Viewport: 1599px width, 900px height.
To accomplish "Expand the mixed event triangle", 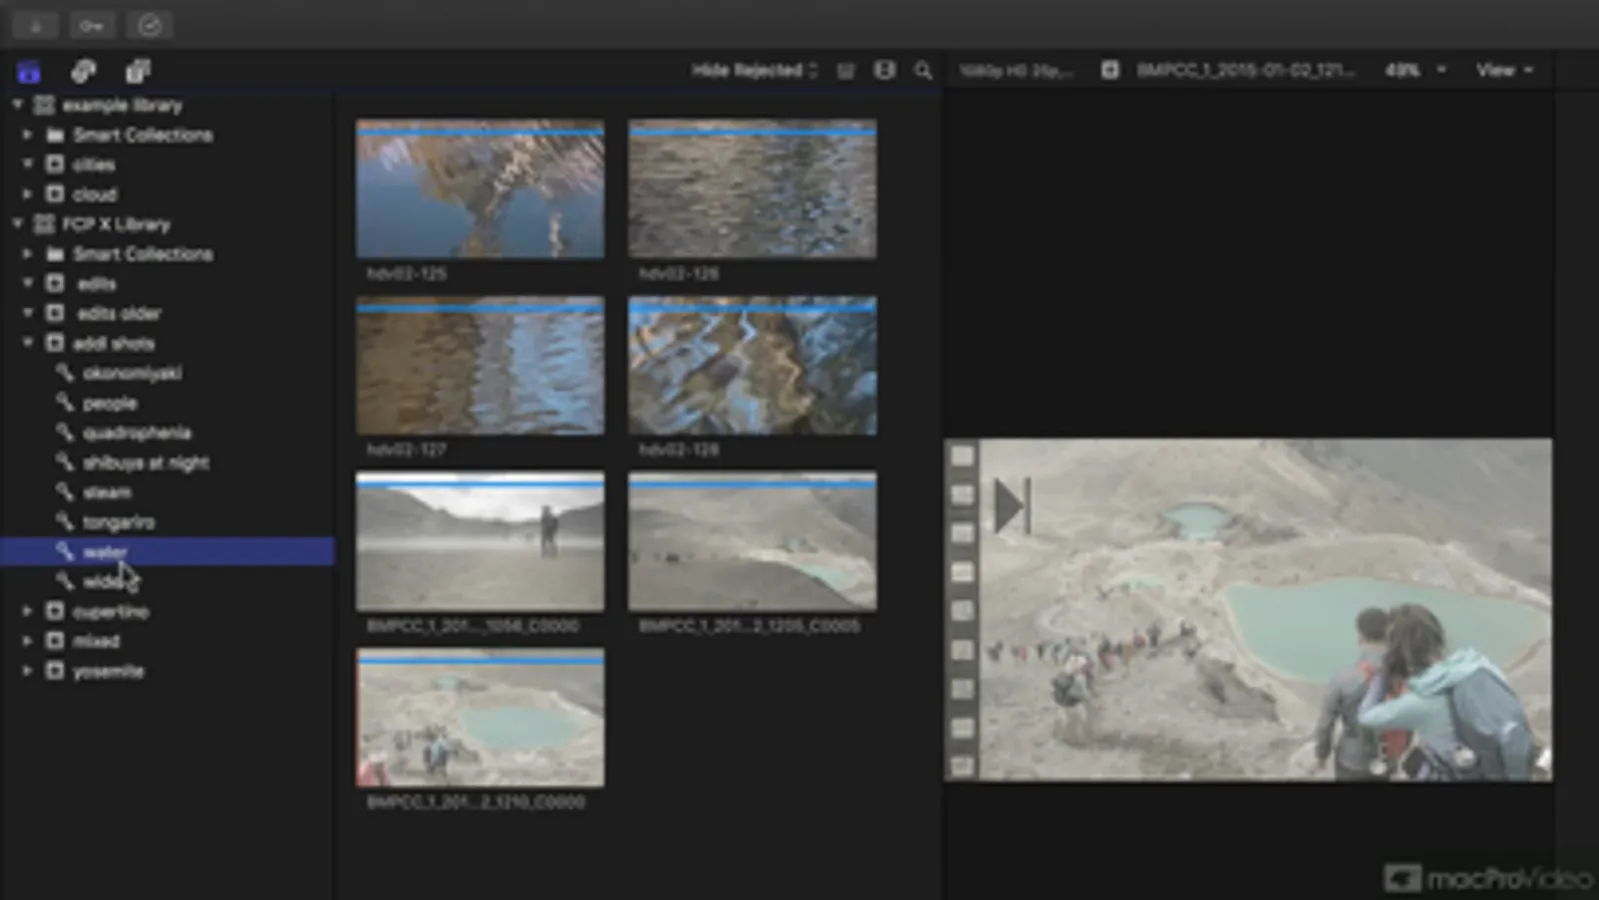I will (x=27, y=641).
